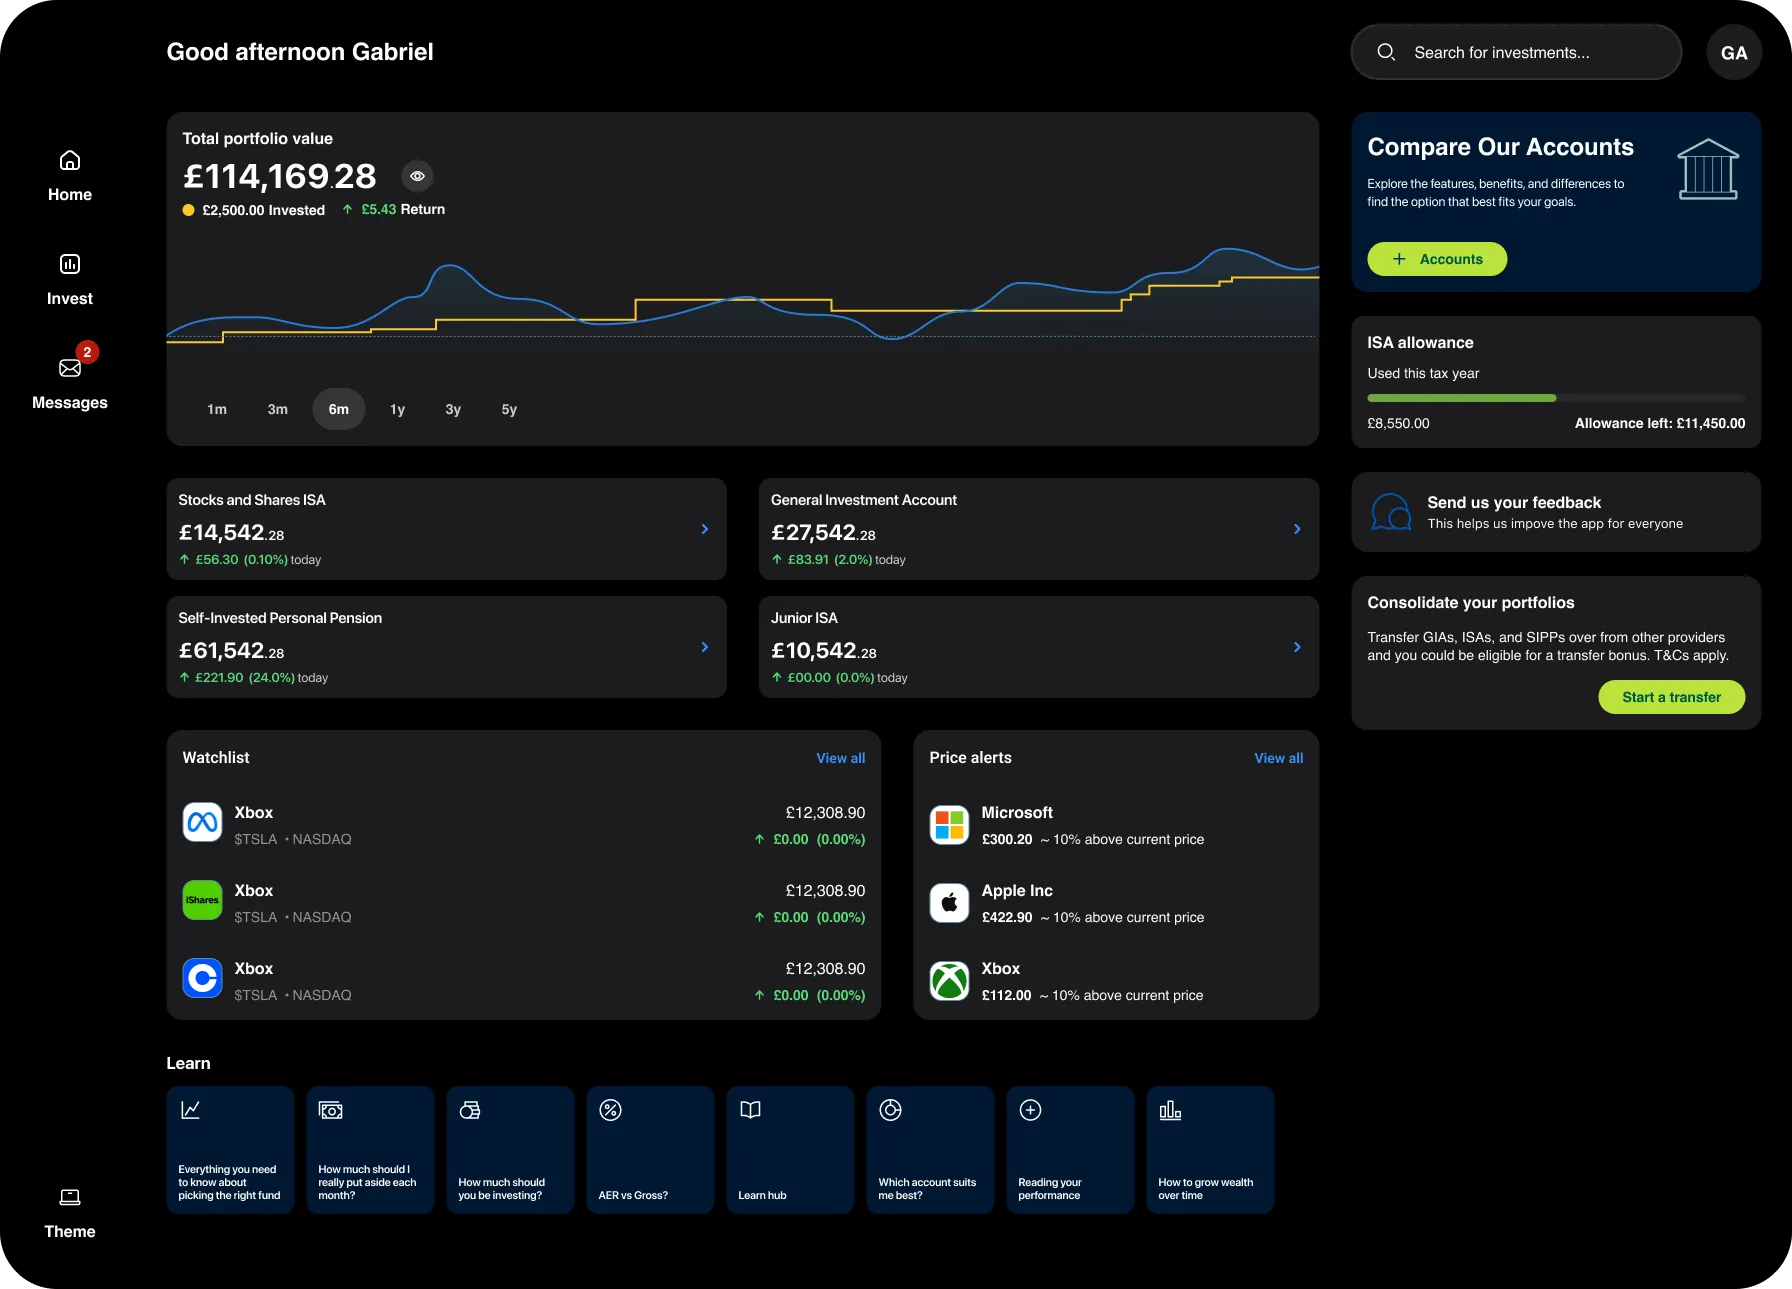Click the Xbox logo in Price alerts

[x=949, y=981]
